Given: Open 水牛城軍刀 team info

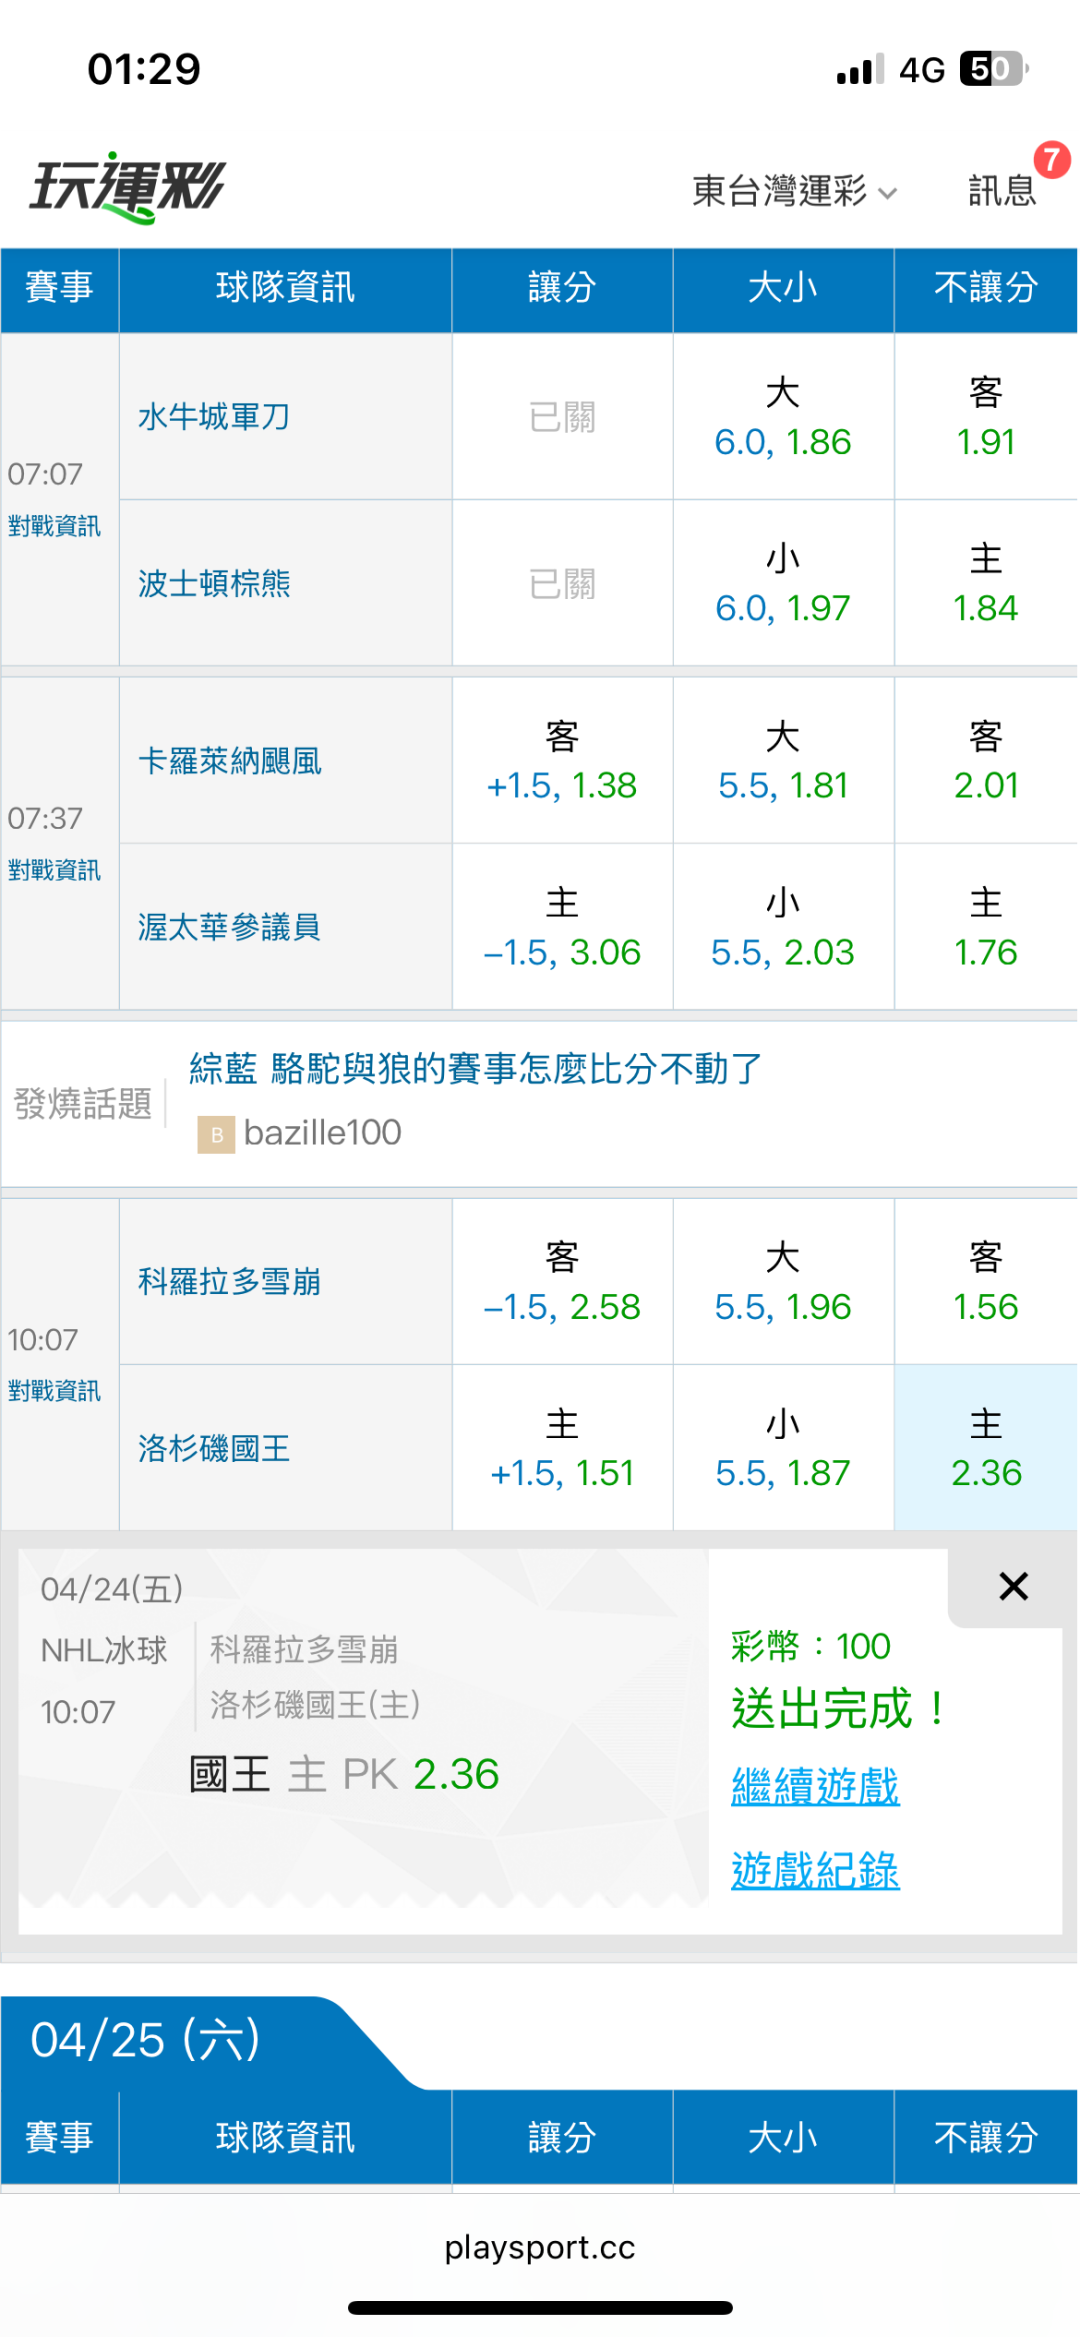Looking at the screenshot, I should [214, 417].
